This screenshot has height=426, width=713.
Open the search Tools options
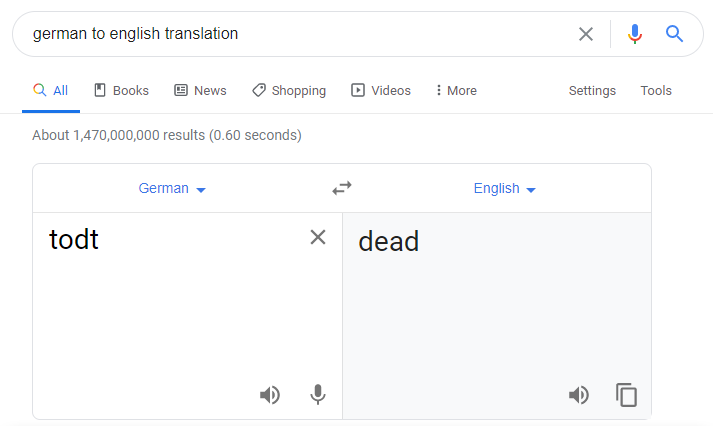tap(656, 90)
